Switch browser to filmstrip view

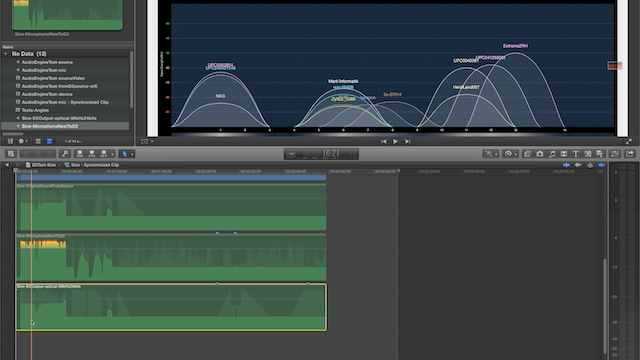point(38,141)
